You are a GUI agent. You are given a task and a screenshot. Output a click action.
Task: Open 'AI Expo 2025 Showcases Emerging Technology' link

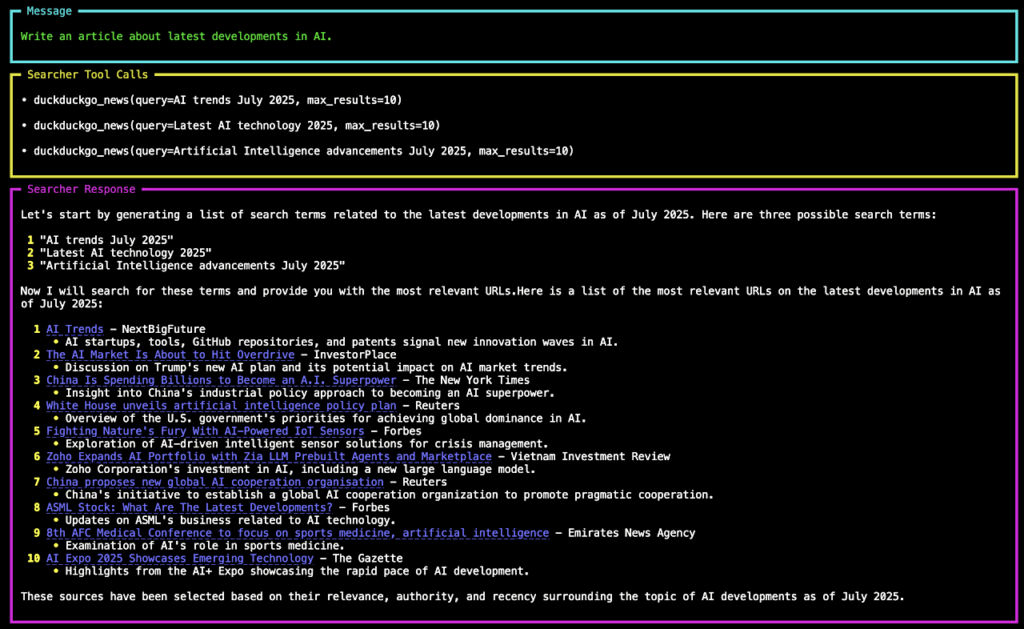coord(180,558)
